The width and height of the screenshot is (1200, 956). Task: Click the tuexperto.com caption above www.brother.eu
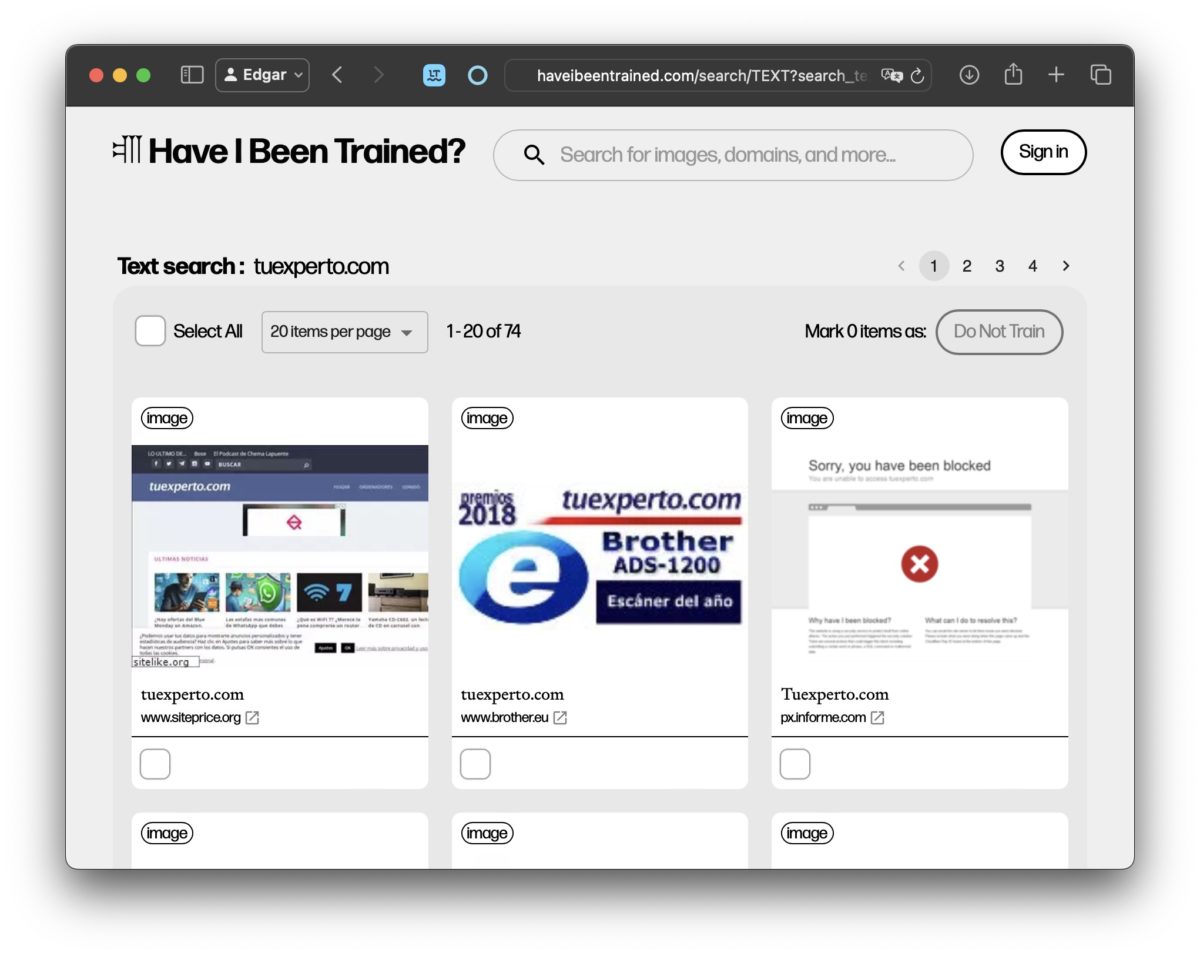pyautogui.click(x=513, y=694)
